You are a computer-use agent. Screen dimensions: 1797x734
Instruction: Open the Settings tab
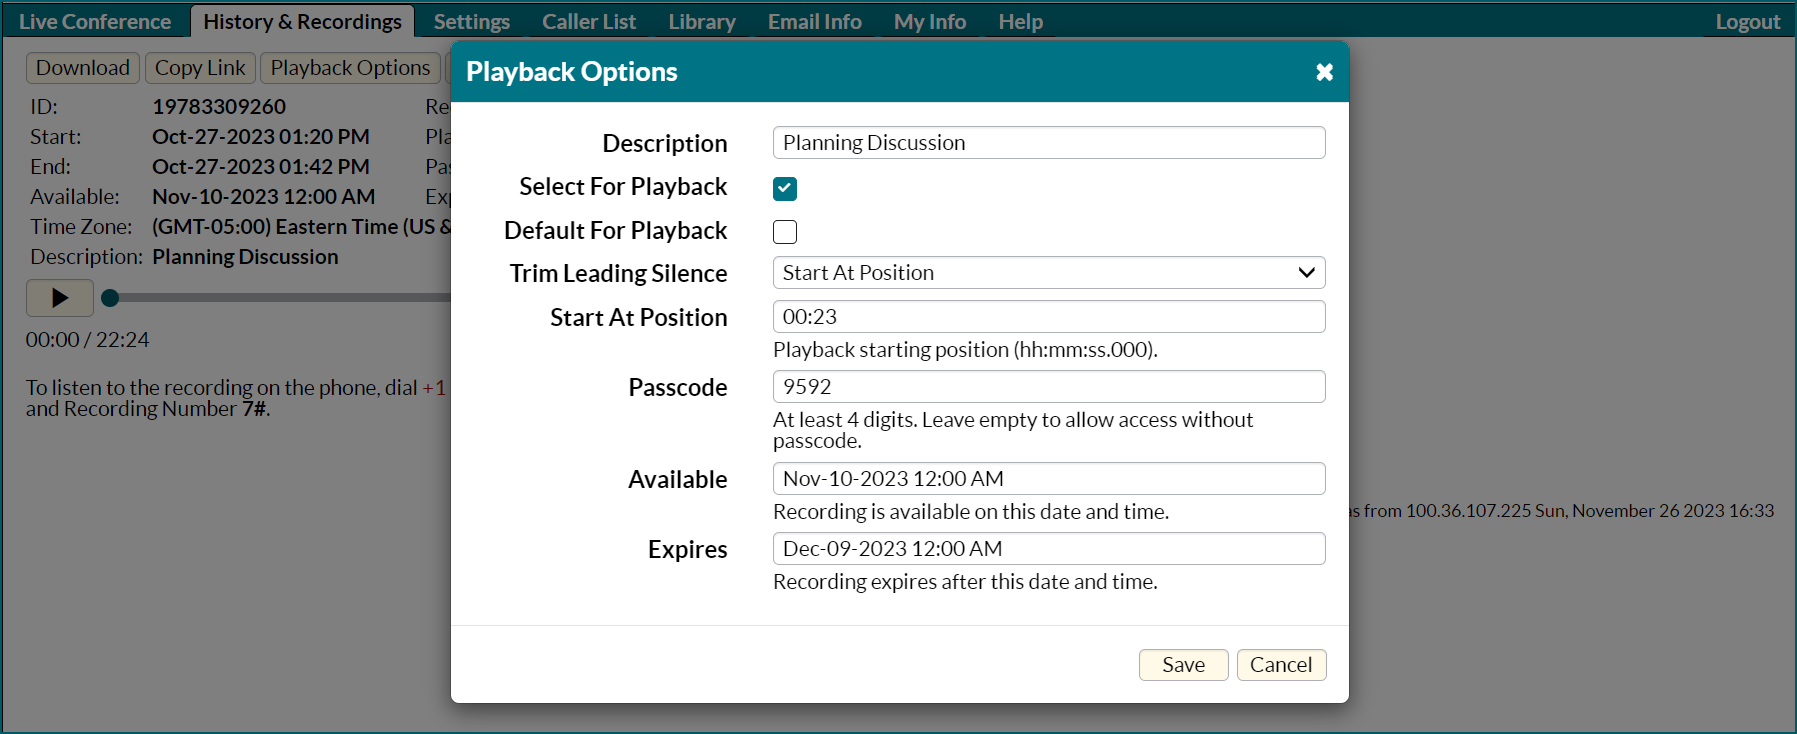(472, 21)
